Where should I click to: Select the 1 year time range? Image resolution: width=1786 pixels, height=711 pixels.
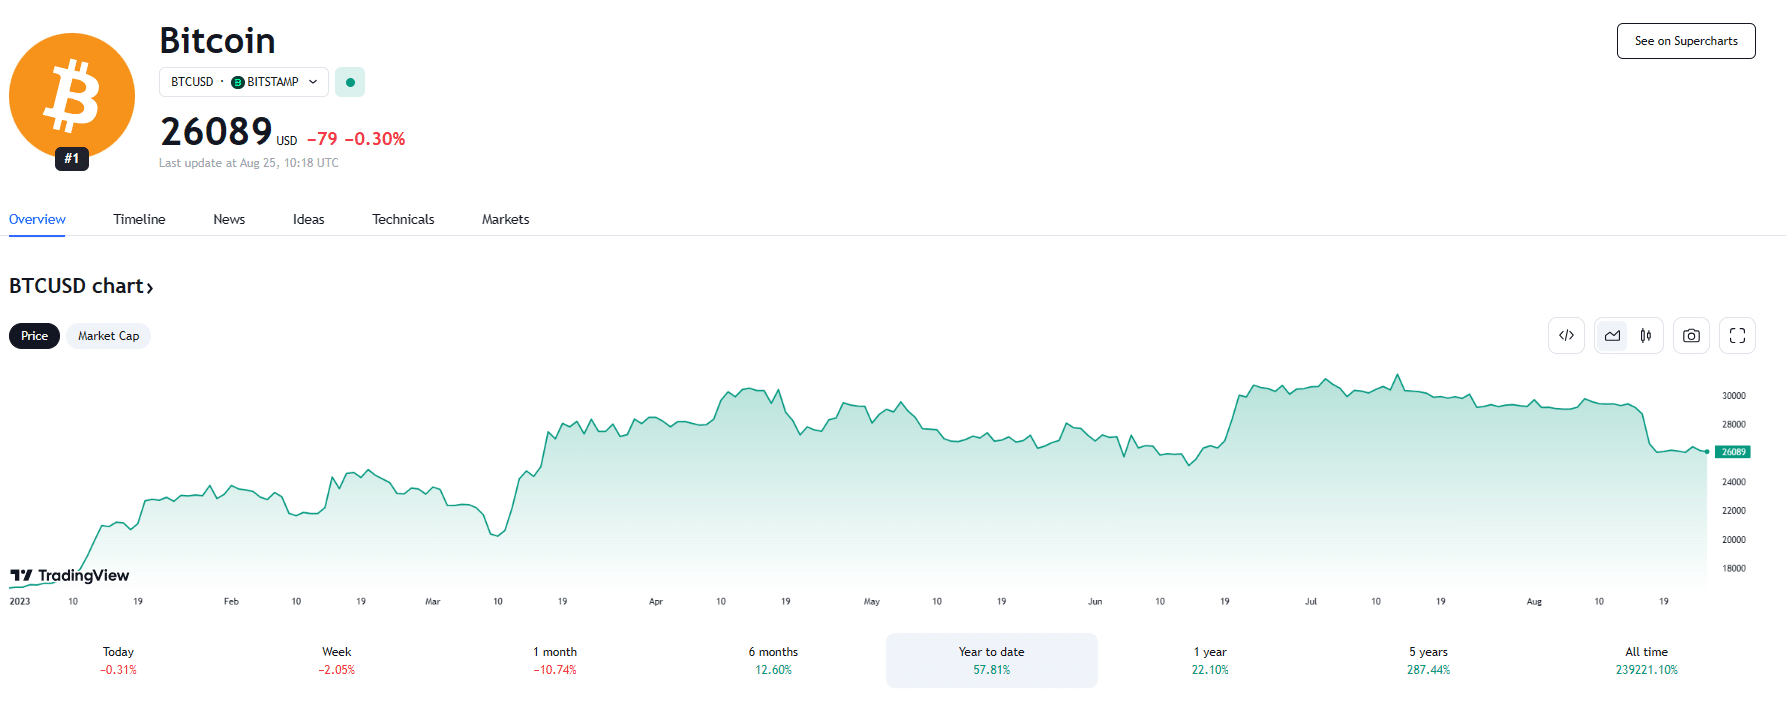click(x=1210, y=660)
